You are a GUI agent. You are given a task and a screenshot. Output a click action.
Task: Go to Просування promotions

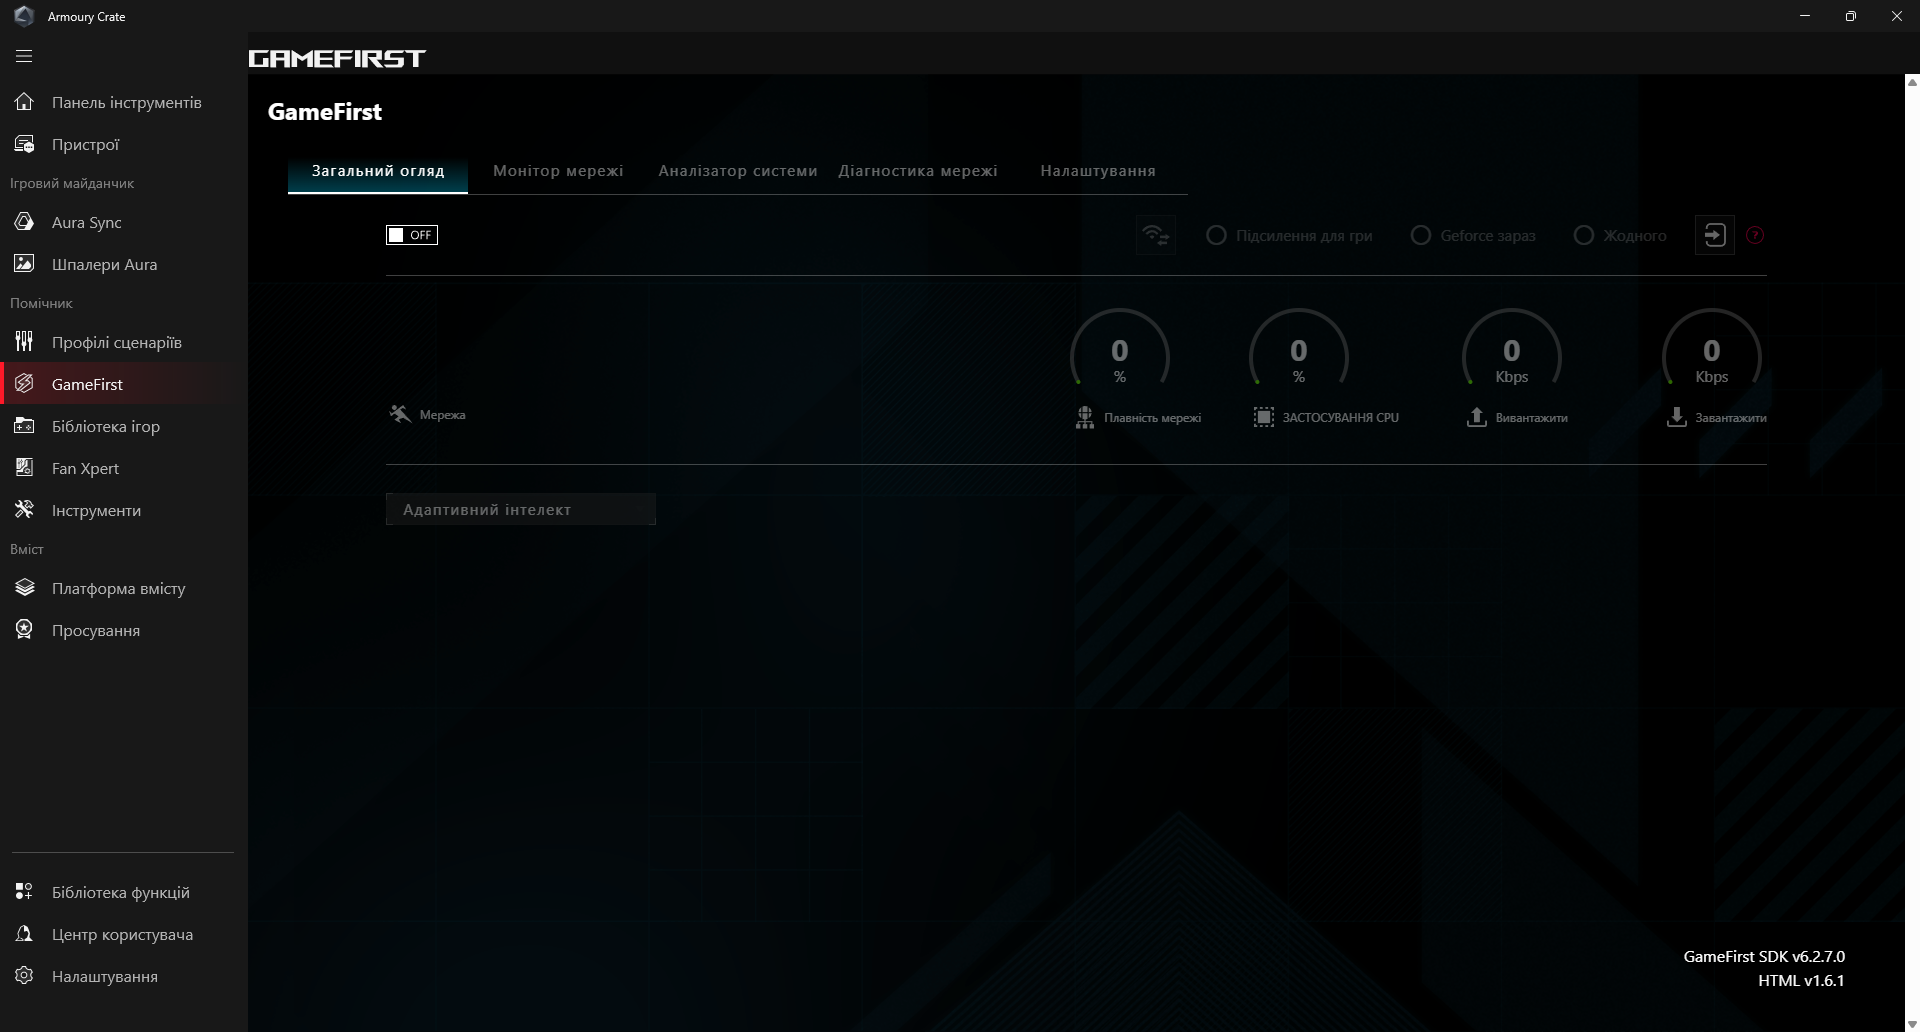coord(124,630)
